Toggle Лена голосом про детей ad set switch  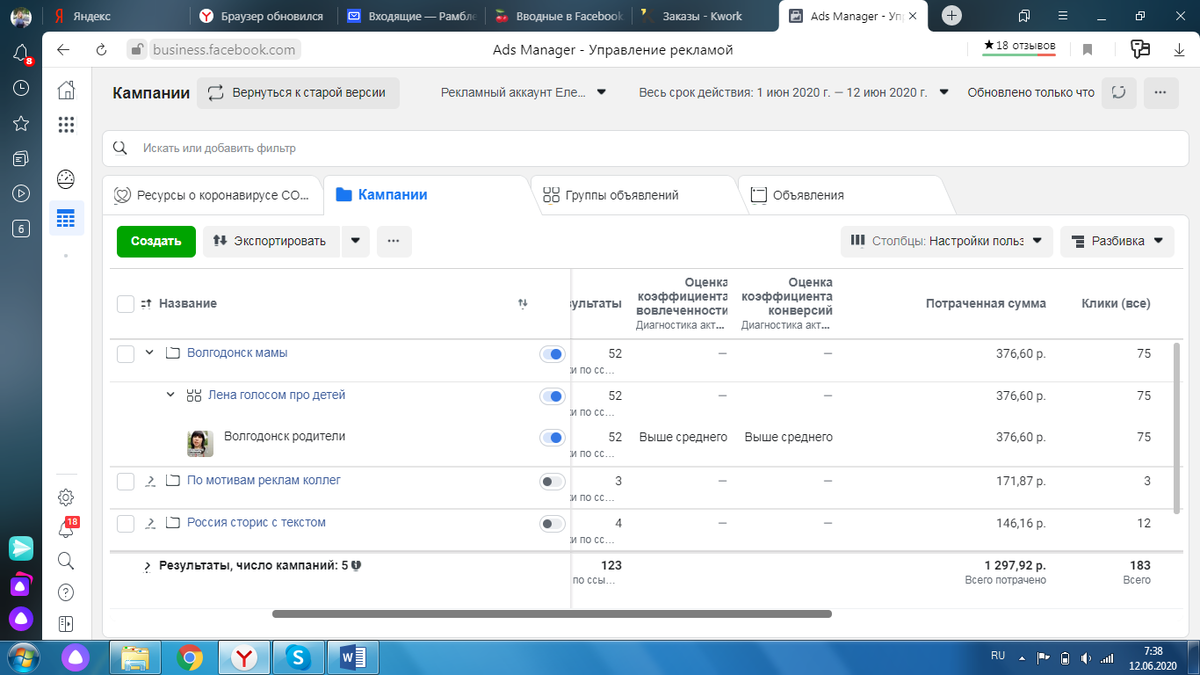[552, 396]
